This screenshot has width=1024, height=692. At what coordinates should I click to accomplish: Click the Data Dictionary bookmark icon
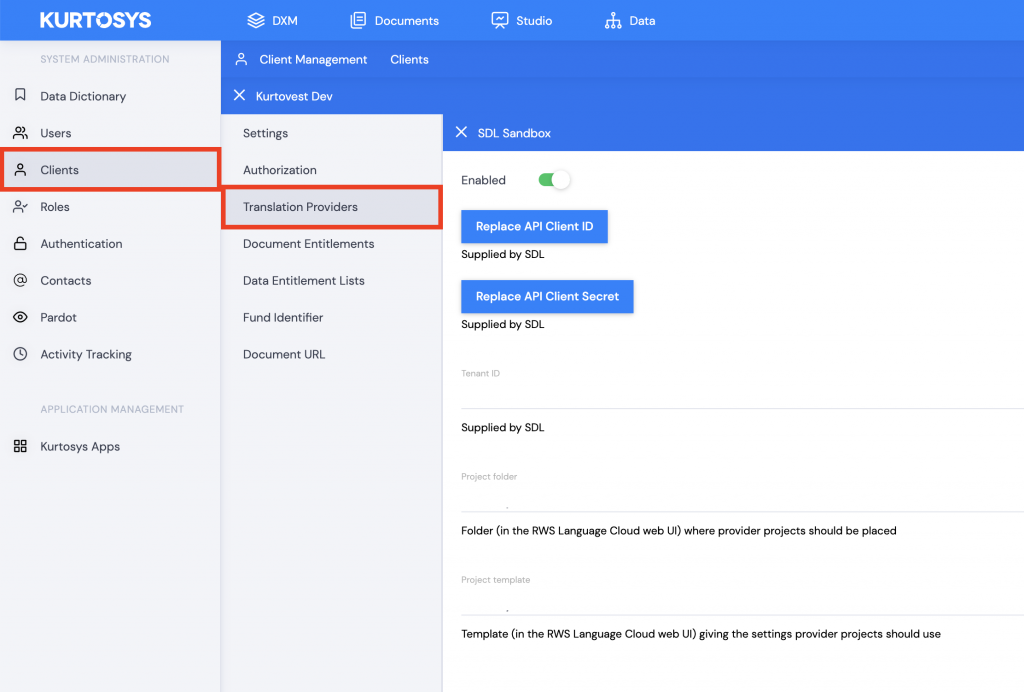tap(20, 95)
